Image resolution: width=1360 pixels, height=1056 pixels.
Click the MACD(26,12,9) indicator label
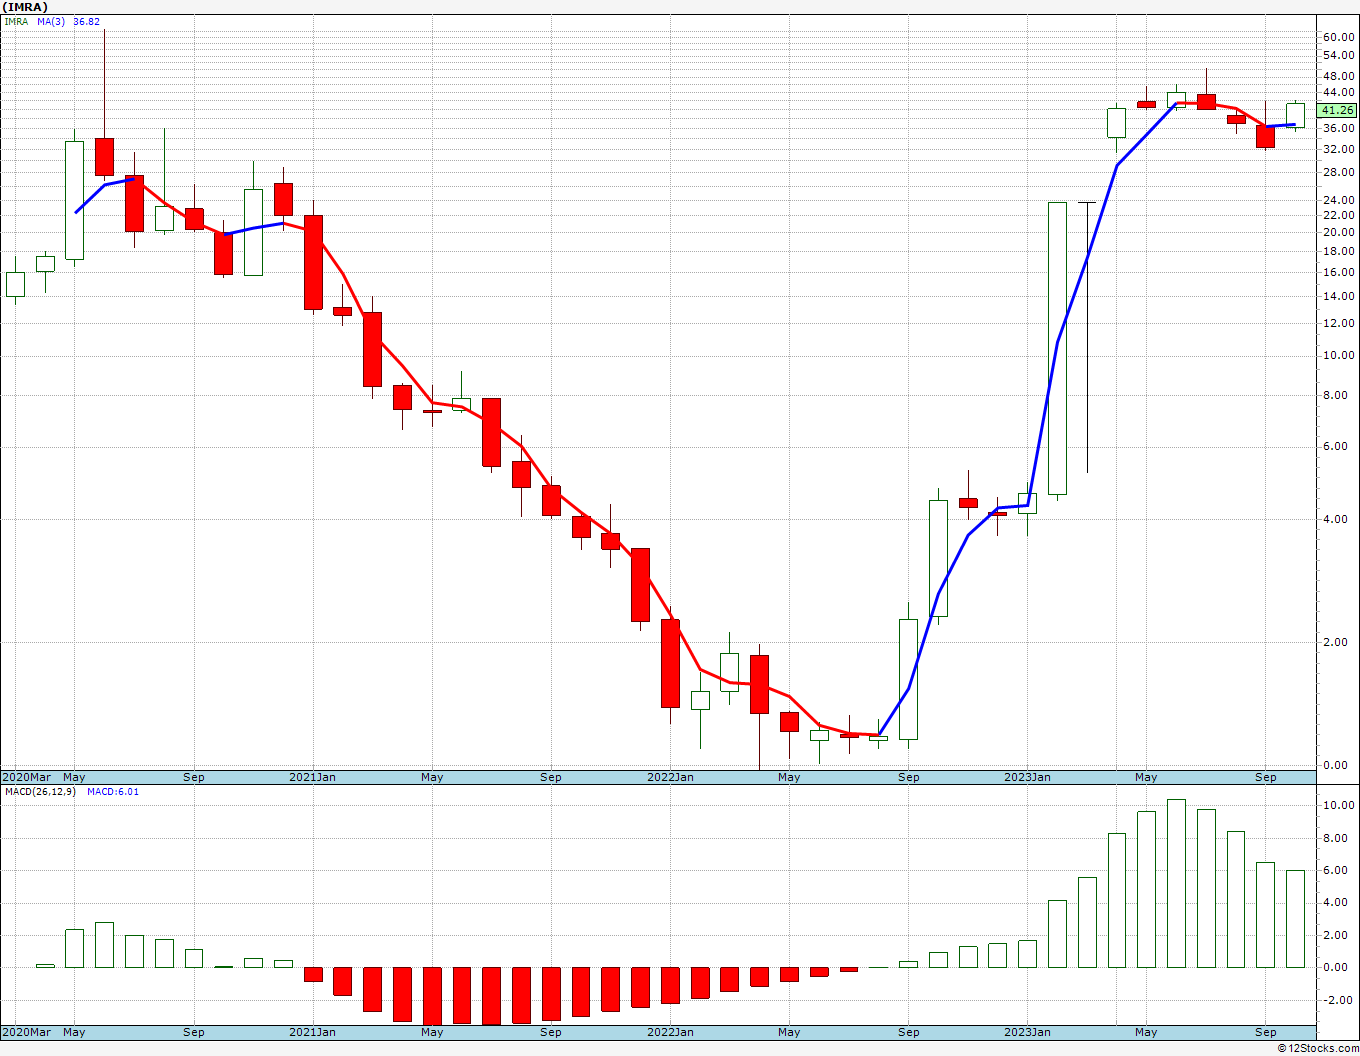pos(40,791)
